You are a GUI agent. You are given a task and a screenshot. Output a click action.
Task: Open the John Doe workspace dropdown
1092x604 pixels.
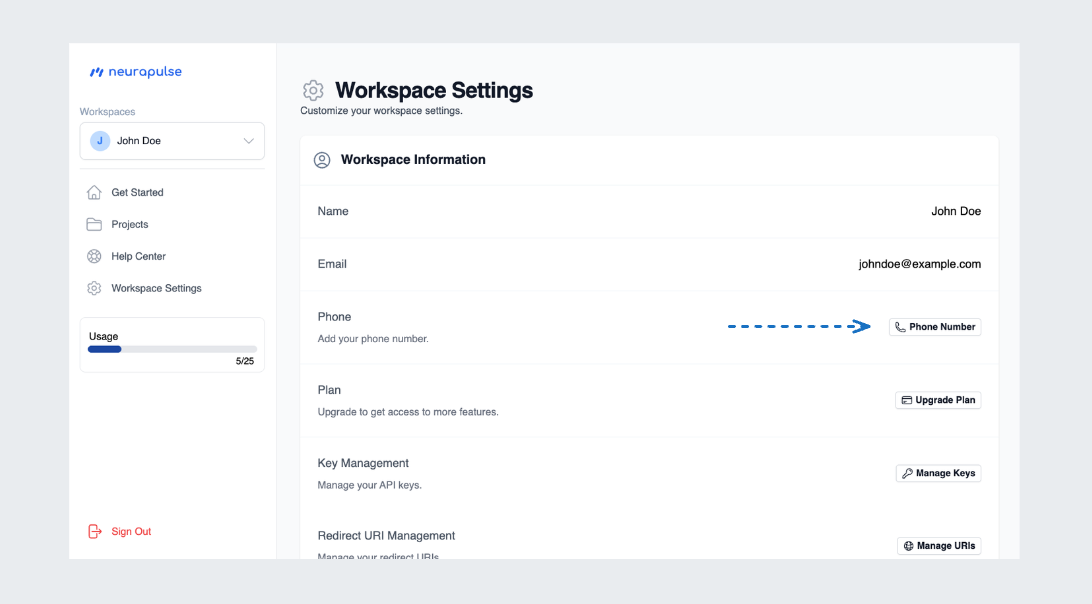tap(172, 141)
